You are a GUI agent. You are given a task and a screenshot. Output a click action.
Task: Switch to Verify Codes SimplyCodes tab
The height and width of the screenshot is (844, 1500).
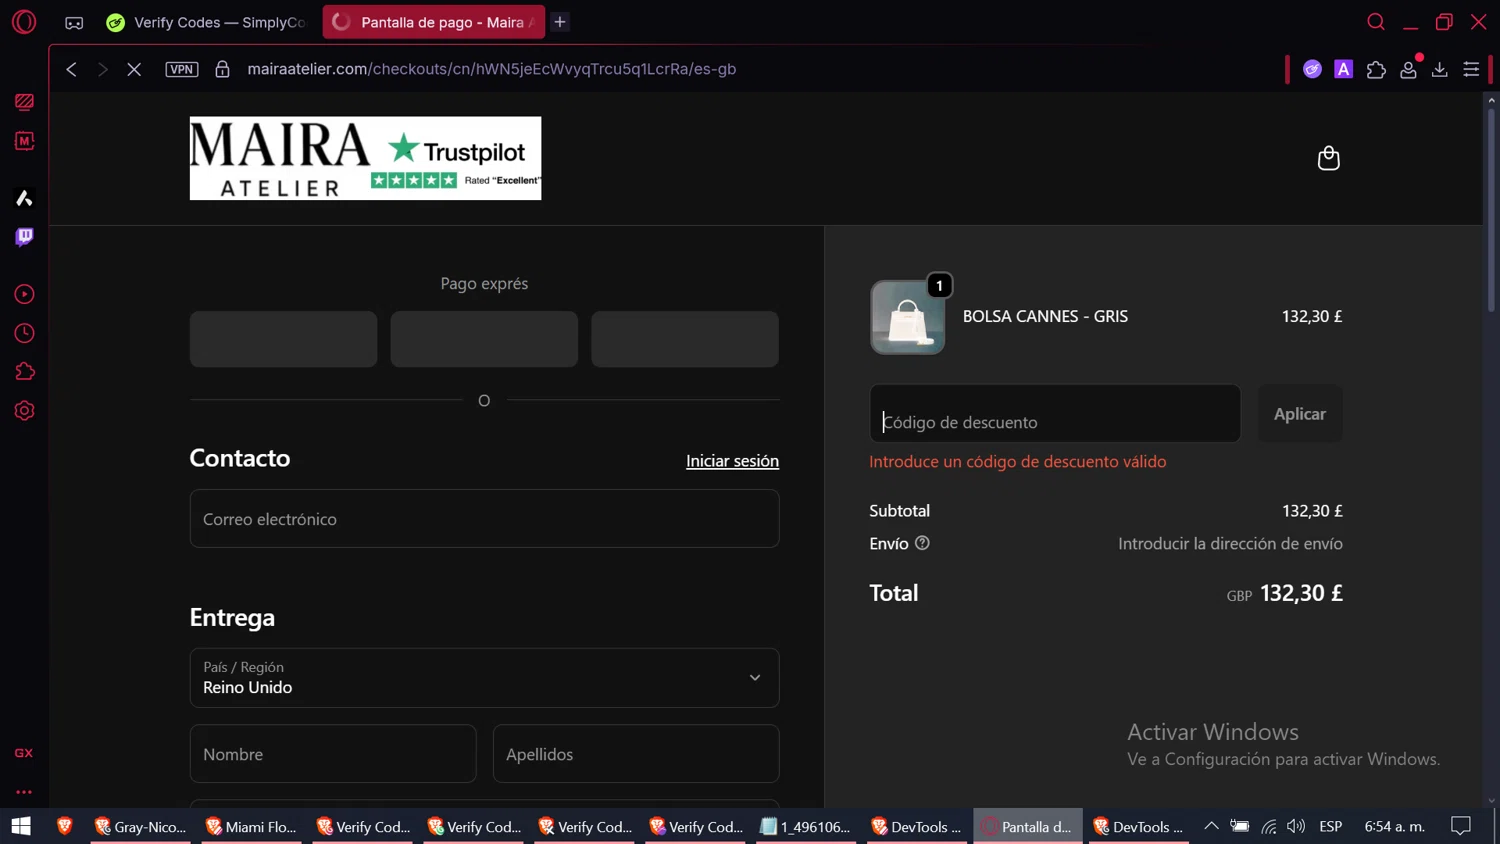[x=207, y=22]
